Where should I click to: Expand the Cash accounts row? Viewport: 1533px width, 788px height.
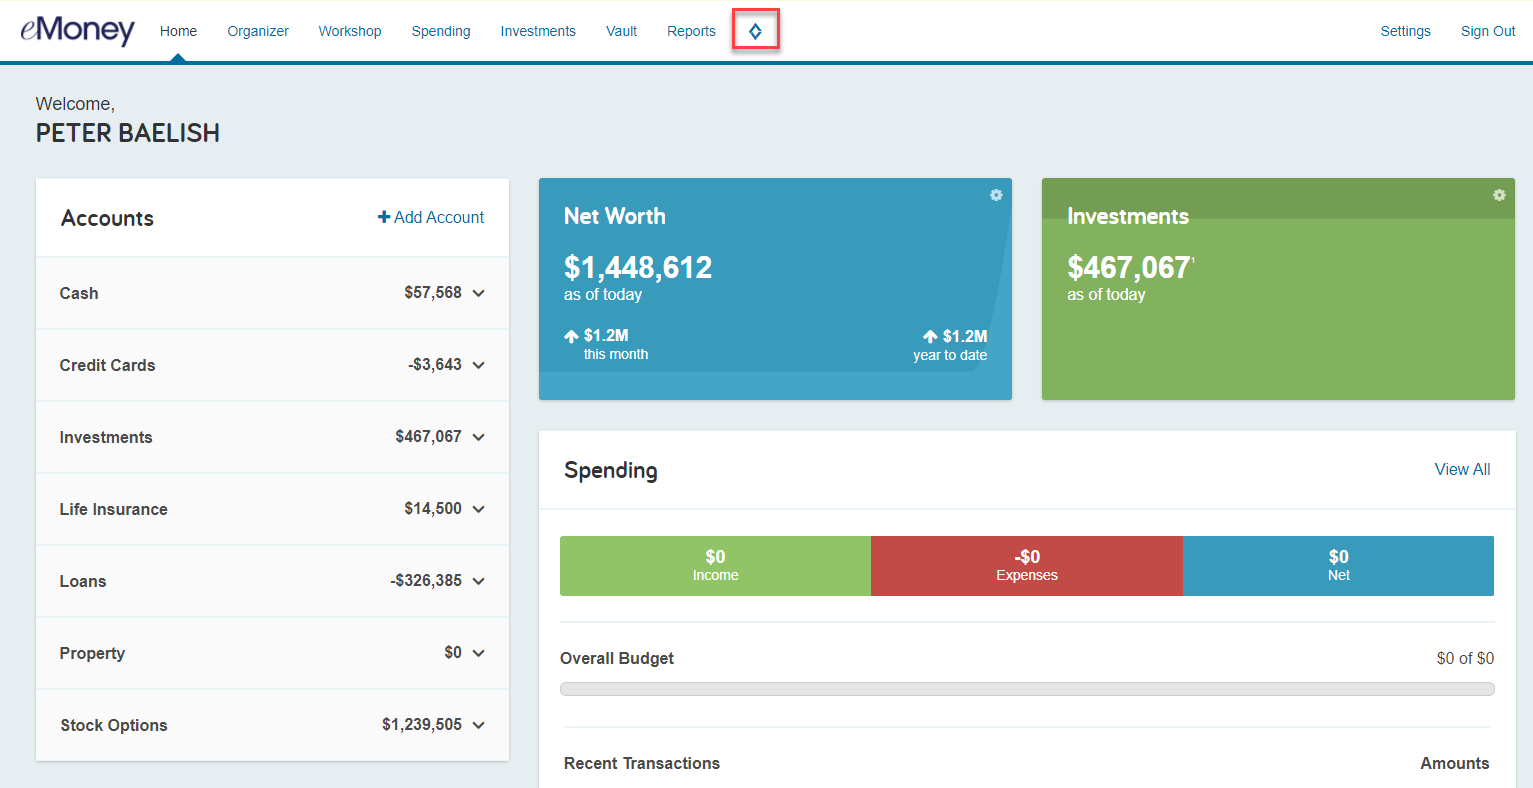coord(272,293)
